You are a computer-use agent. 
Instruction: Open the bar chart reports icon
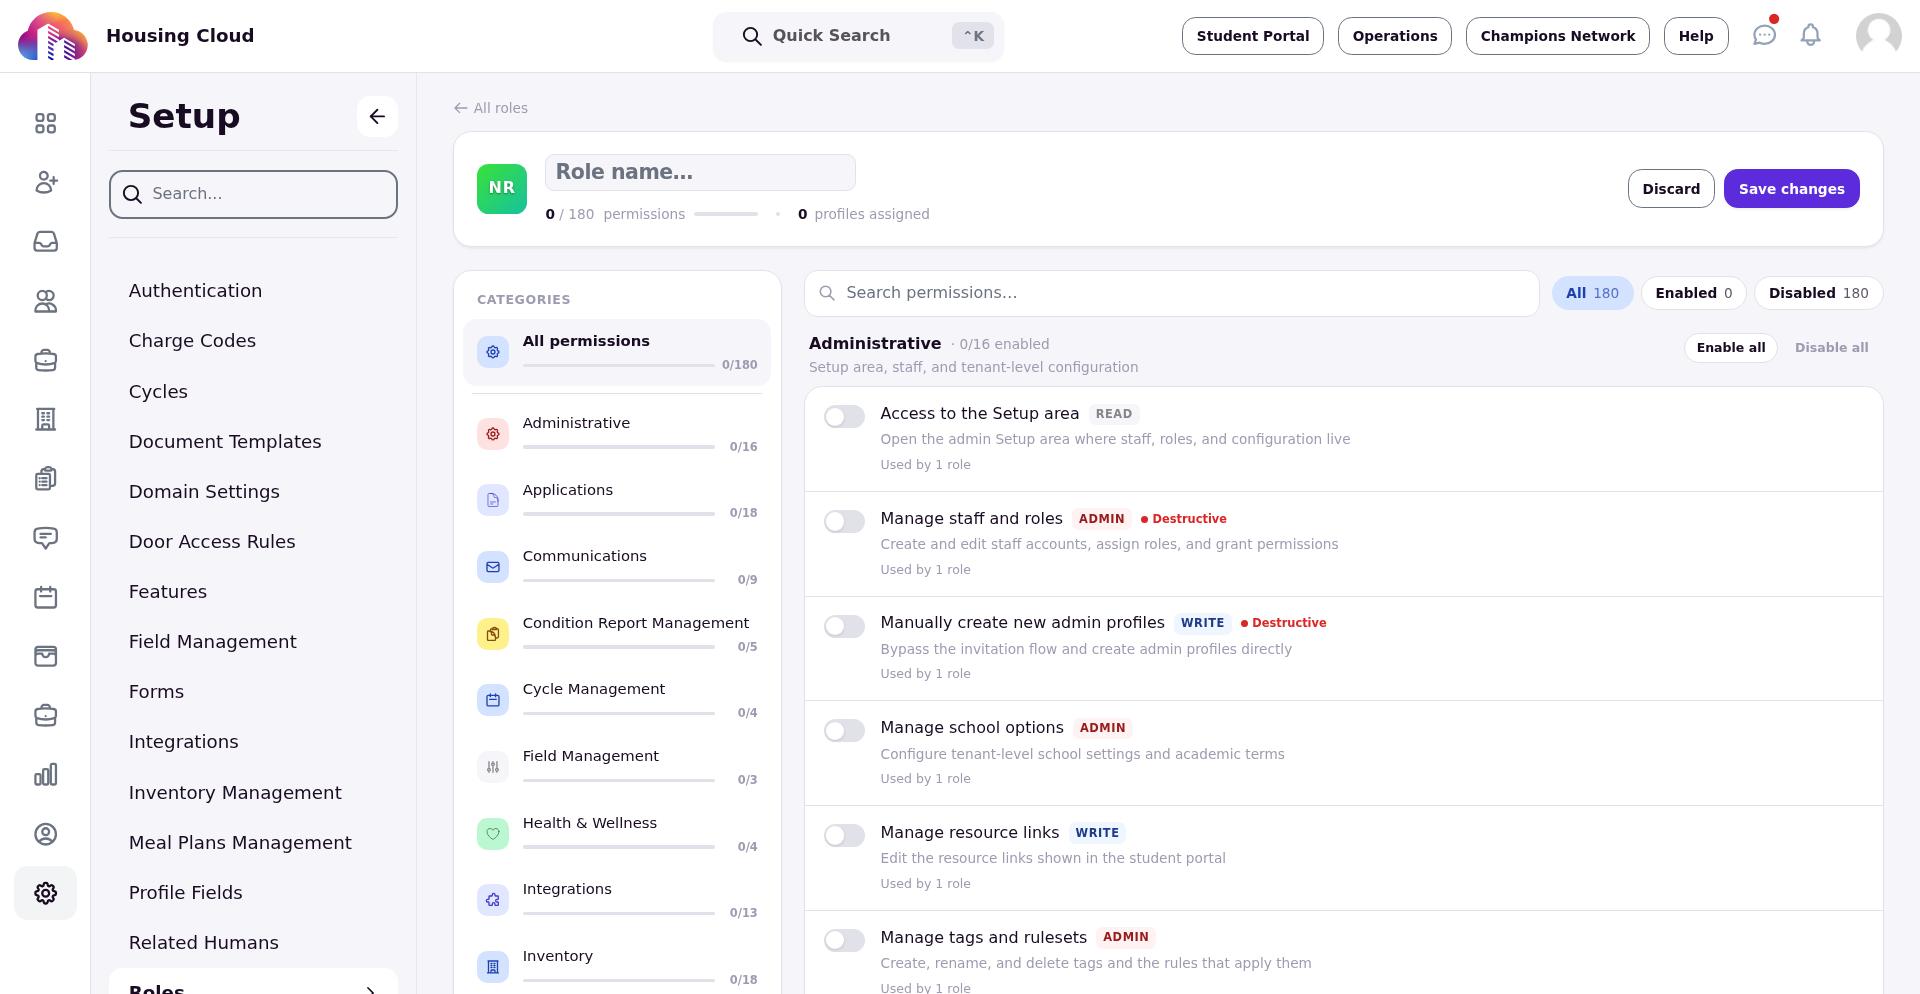(x=45, y=775)
